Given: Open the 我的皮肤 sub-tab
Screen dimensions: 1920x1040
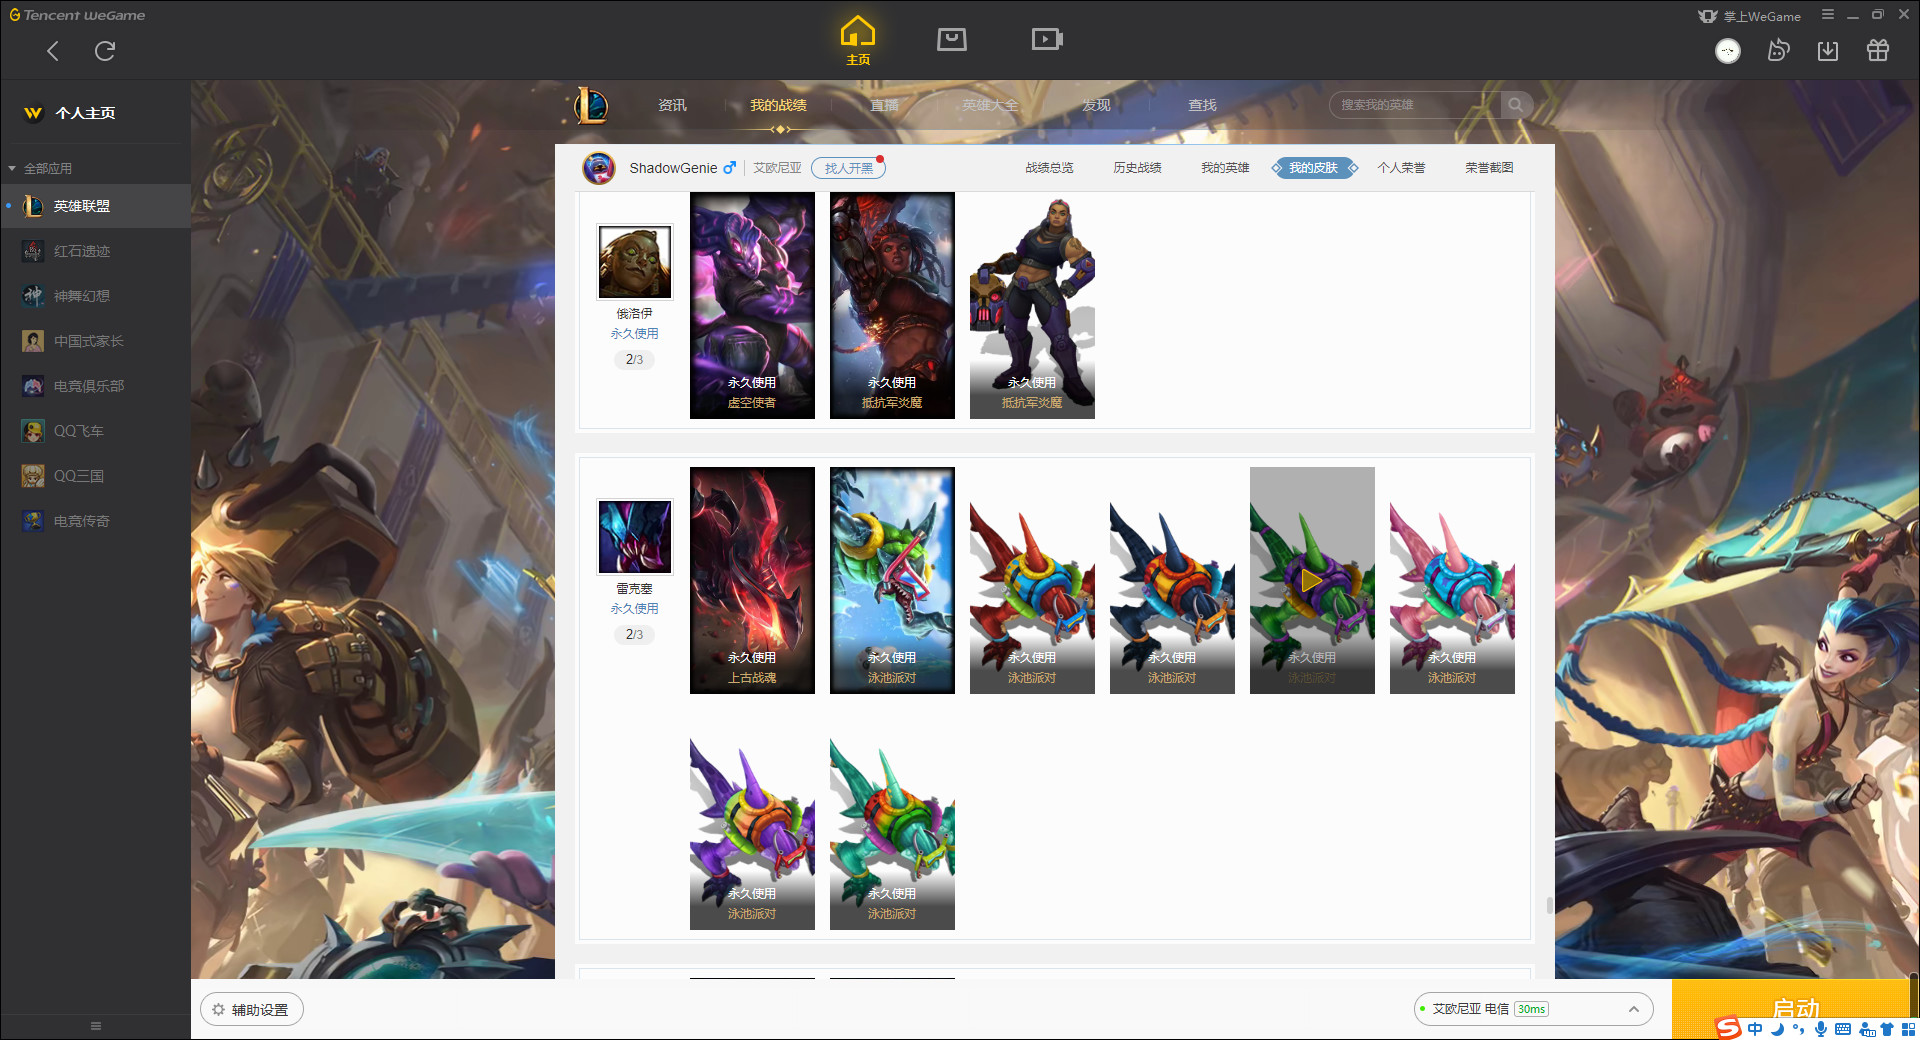Looking at the screenshot, I should point(1314,168).
